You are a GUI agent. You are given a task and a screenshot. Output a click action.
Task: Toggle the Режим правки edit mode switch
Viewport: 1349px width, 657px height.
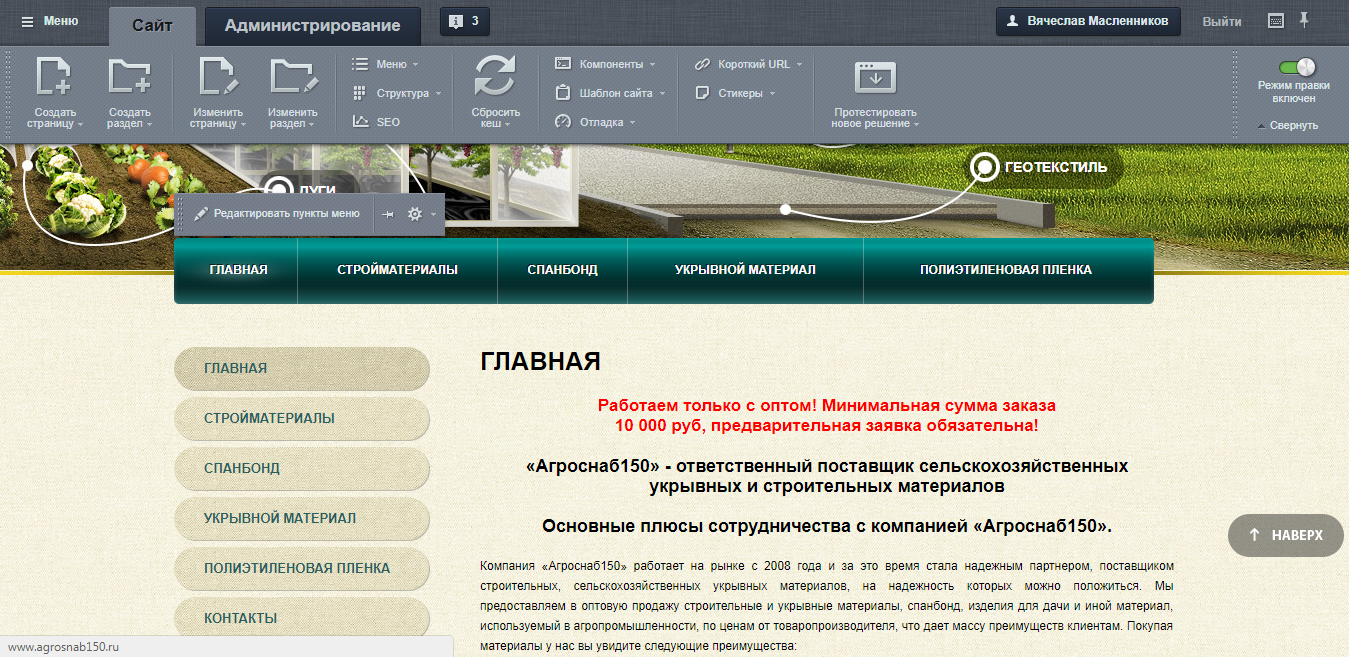1296,67
